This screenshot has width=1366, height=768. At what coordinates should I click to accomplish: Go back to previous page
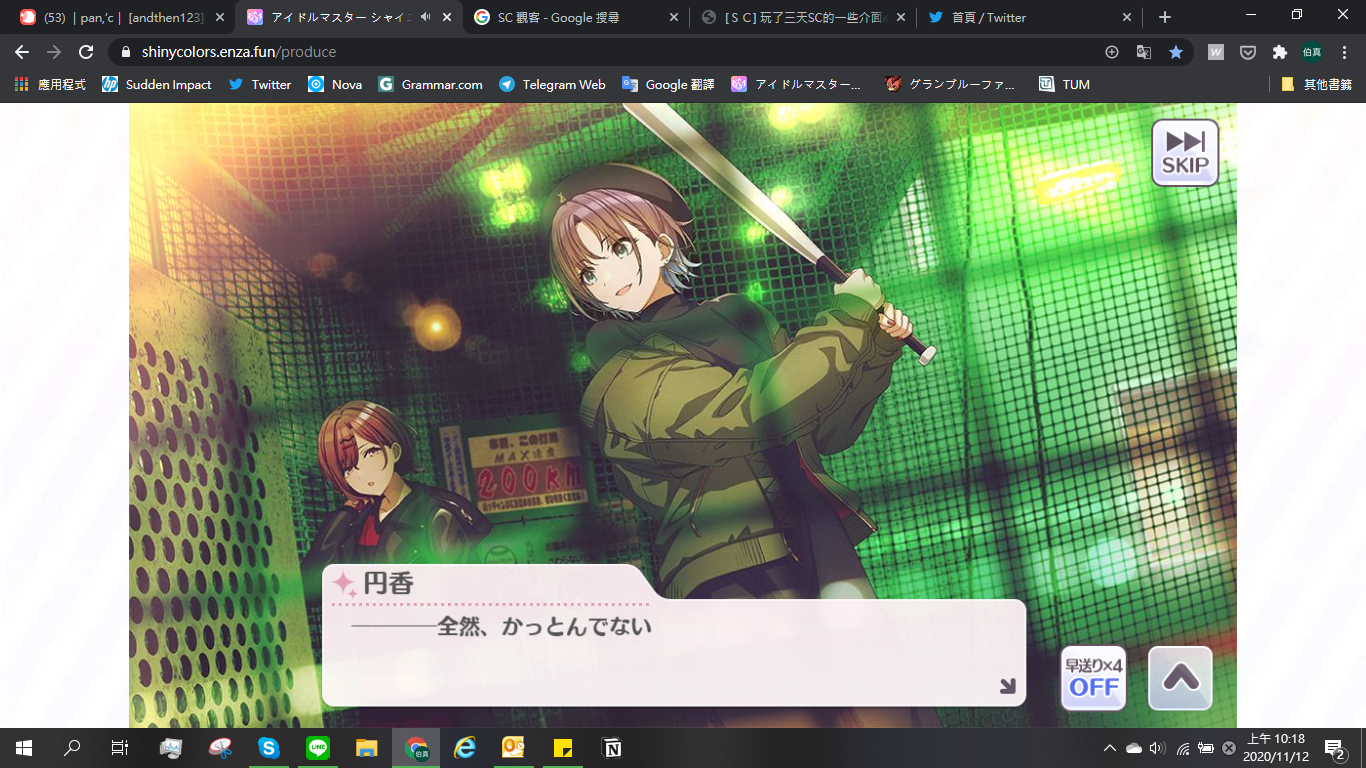pos(22,52)
